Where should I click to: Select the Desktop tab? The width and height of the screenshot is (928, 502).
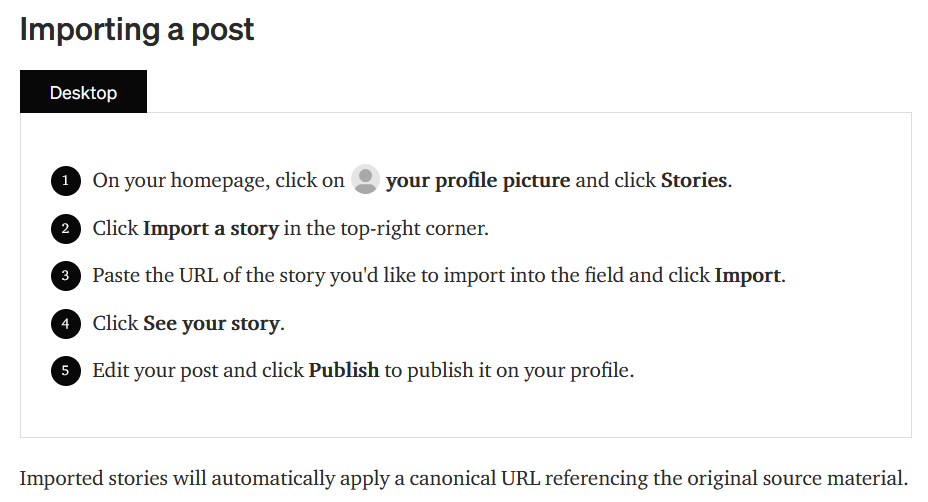(x=83, y=92)
